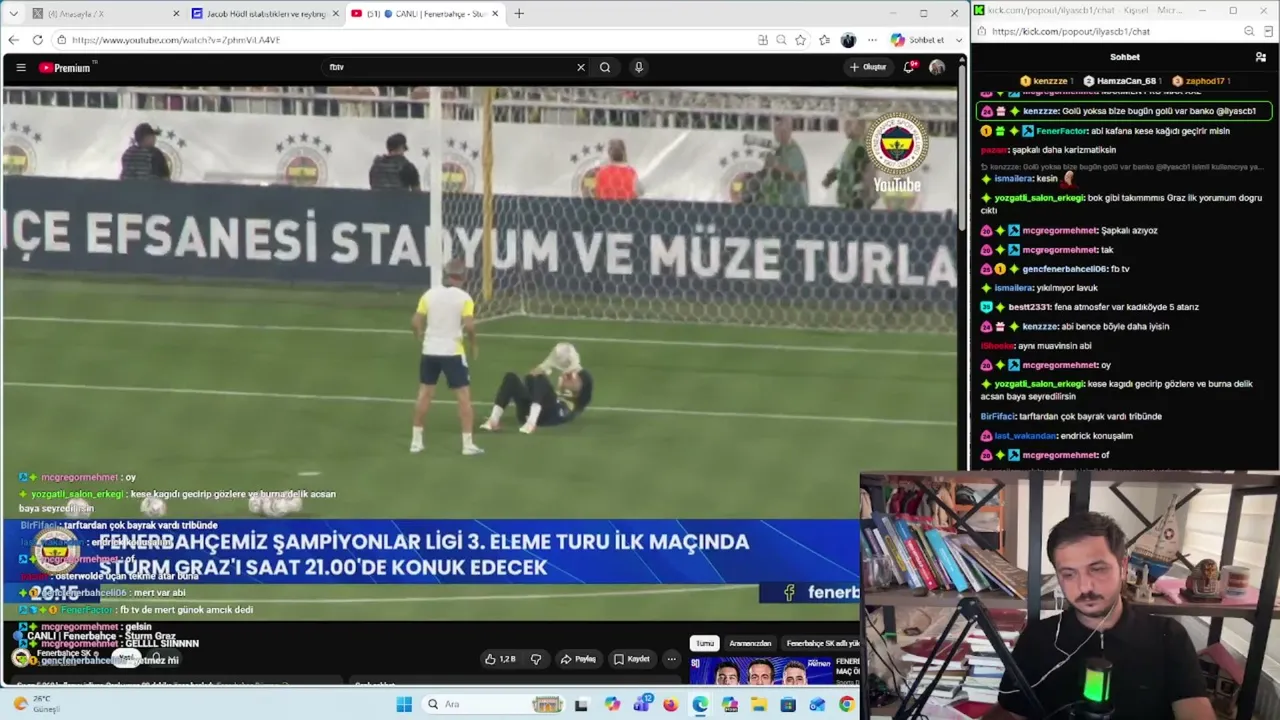Open the Windows Start menu

coord(404,704)
